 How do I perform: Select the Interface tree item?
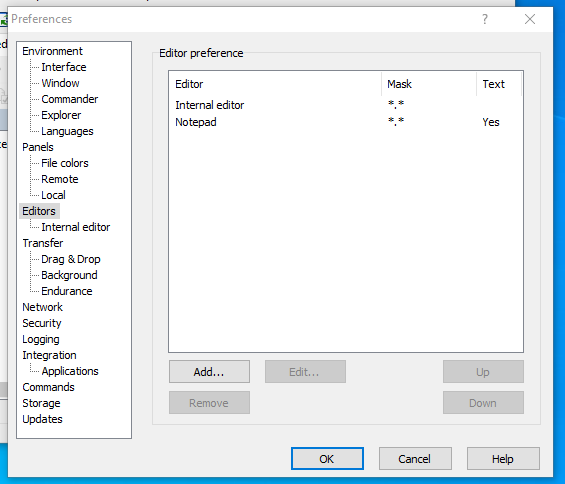pos(64,67)
